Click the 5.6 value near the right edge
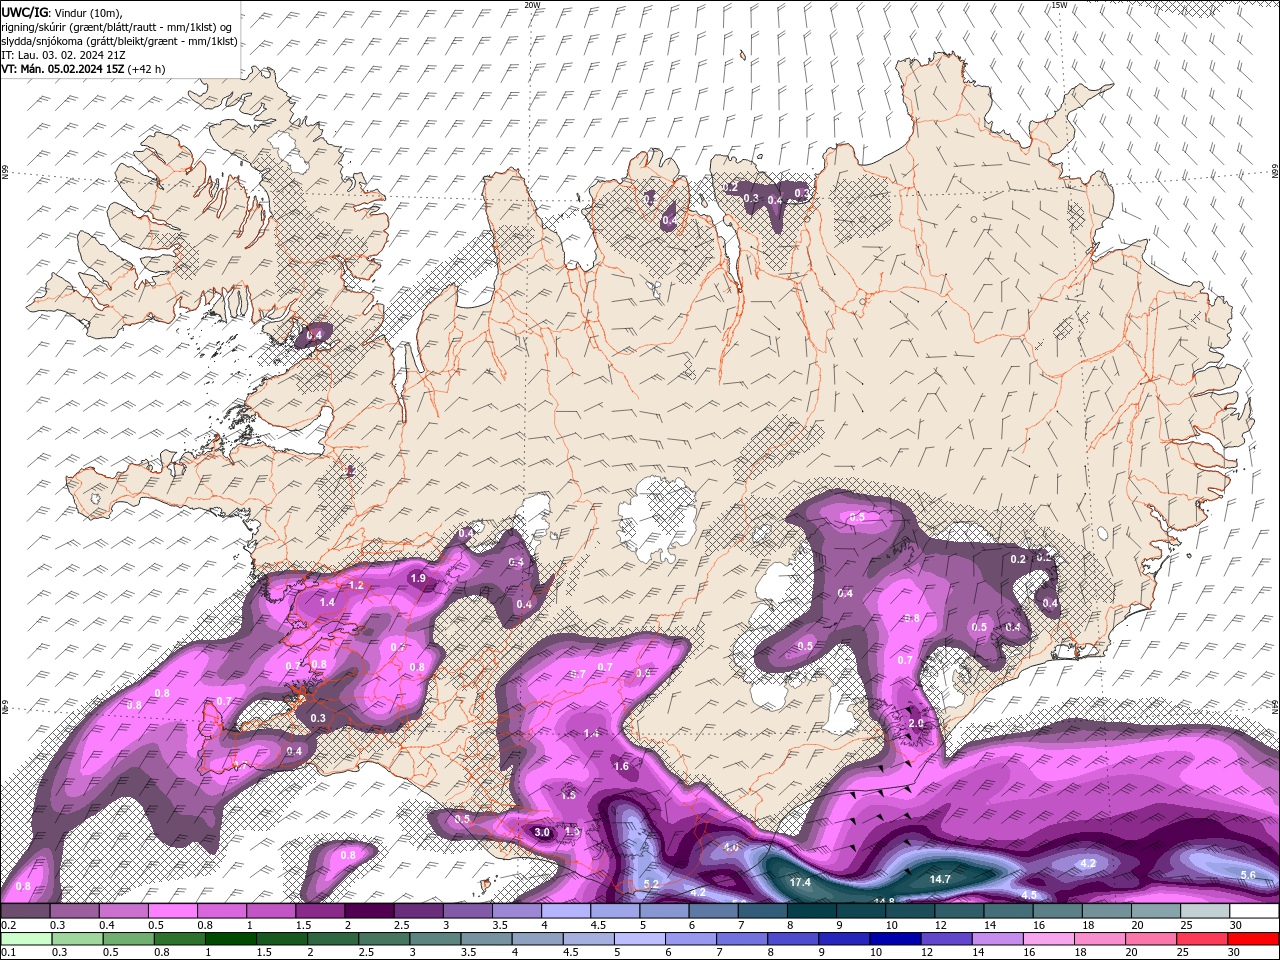The width and height of the screenshot is (1280, 960). [1248, 875]
